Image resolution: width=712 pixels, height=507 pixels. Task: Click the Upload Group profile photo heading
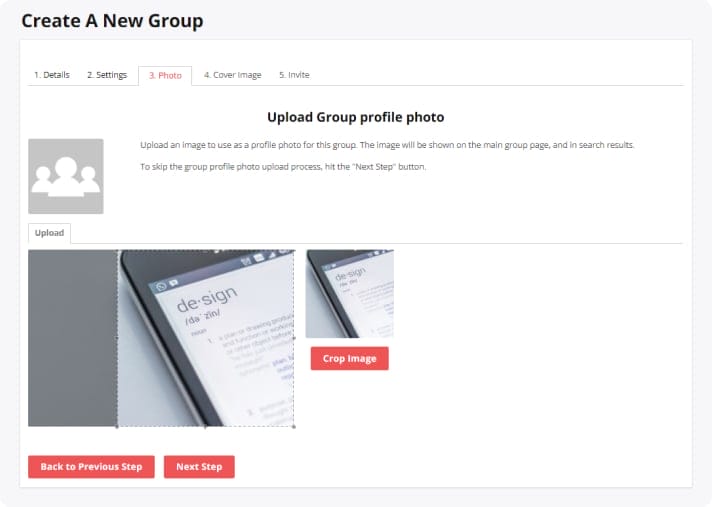[x=356, y=117]
